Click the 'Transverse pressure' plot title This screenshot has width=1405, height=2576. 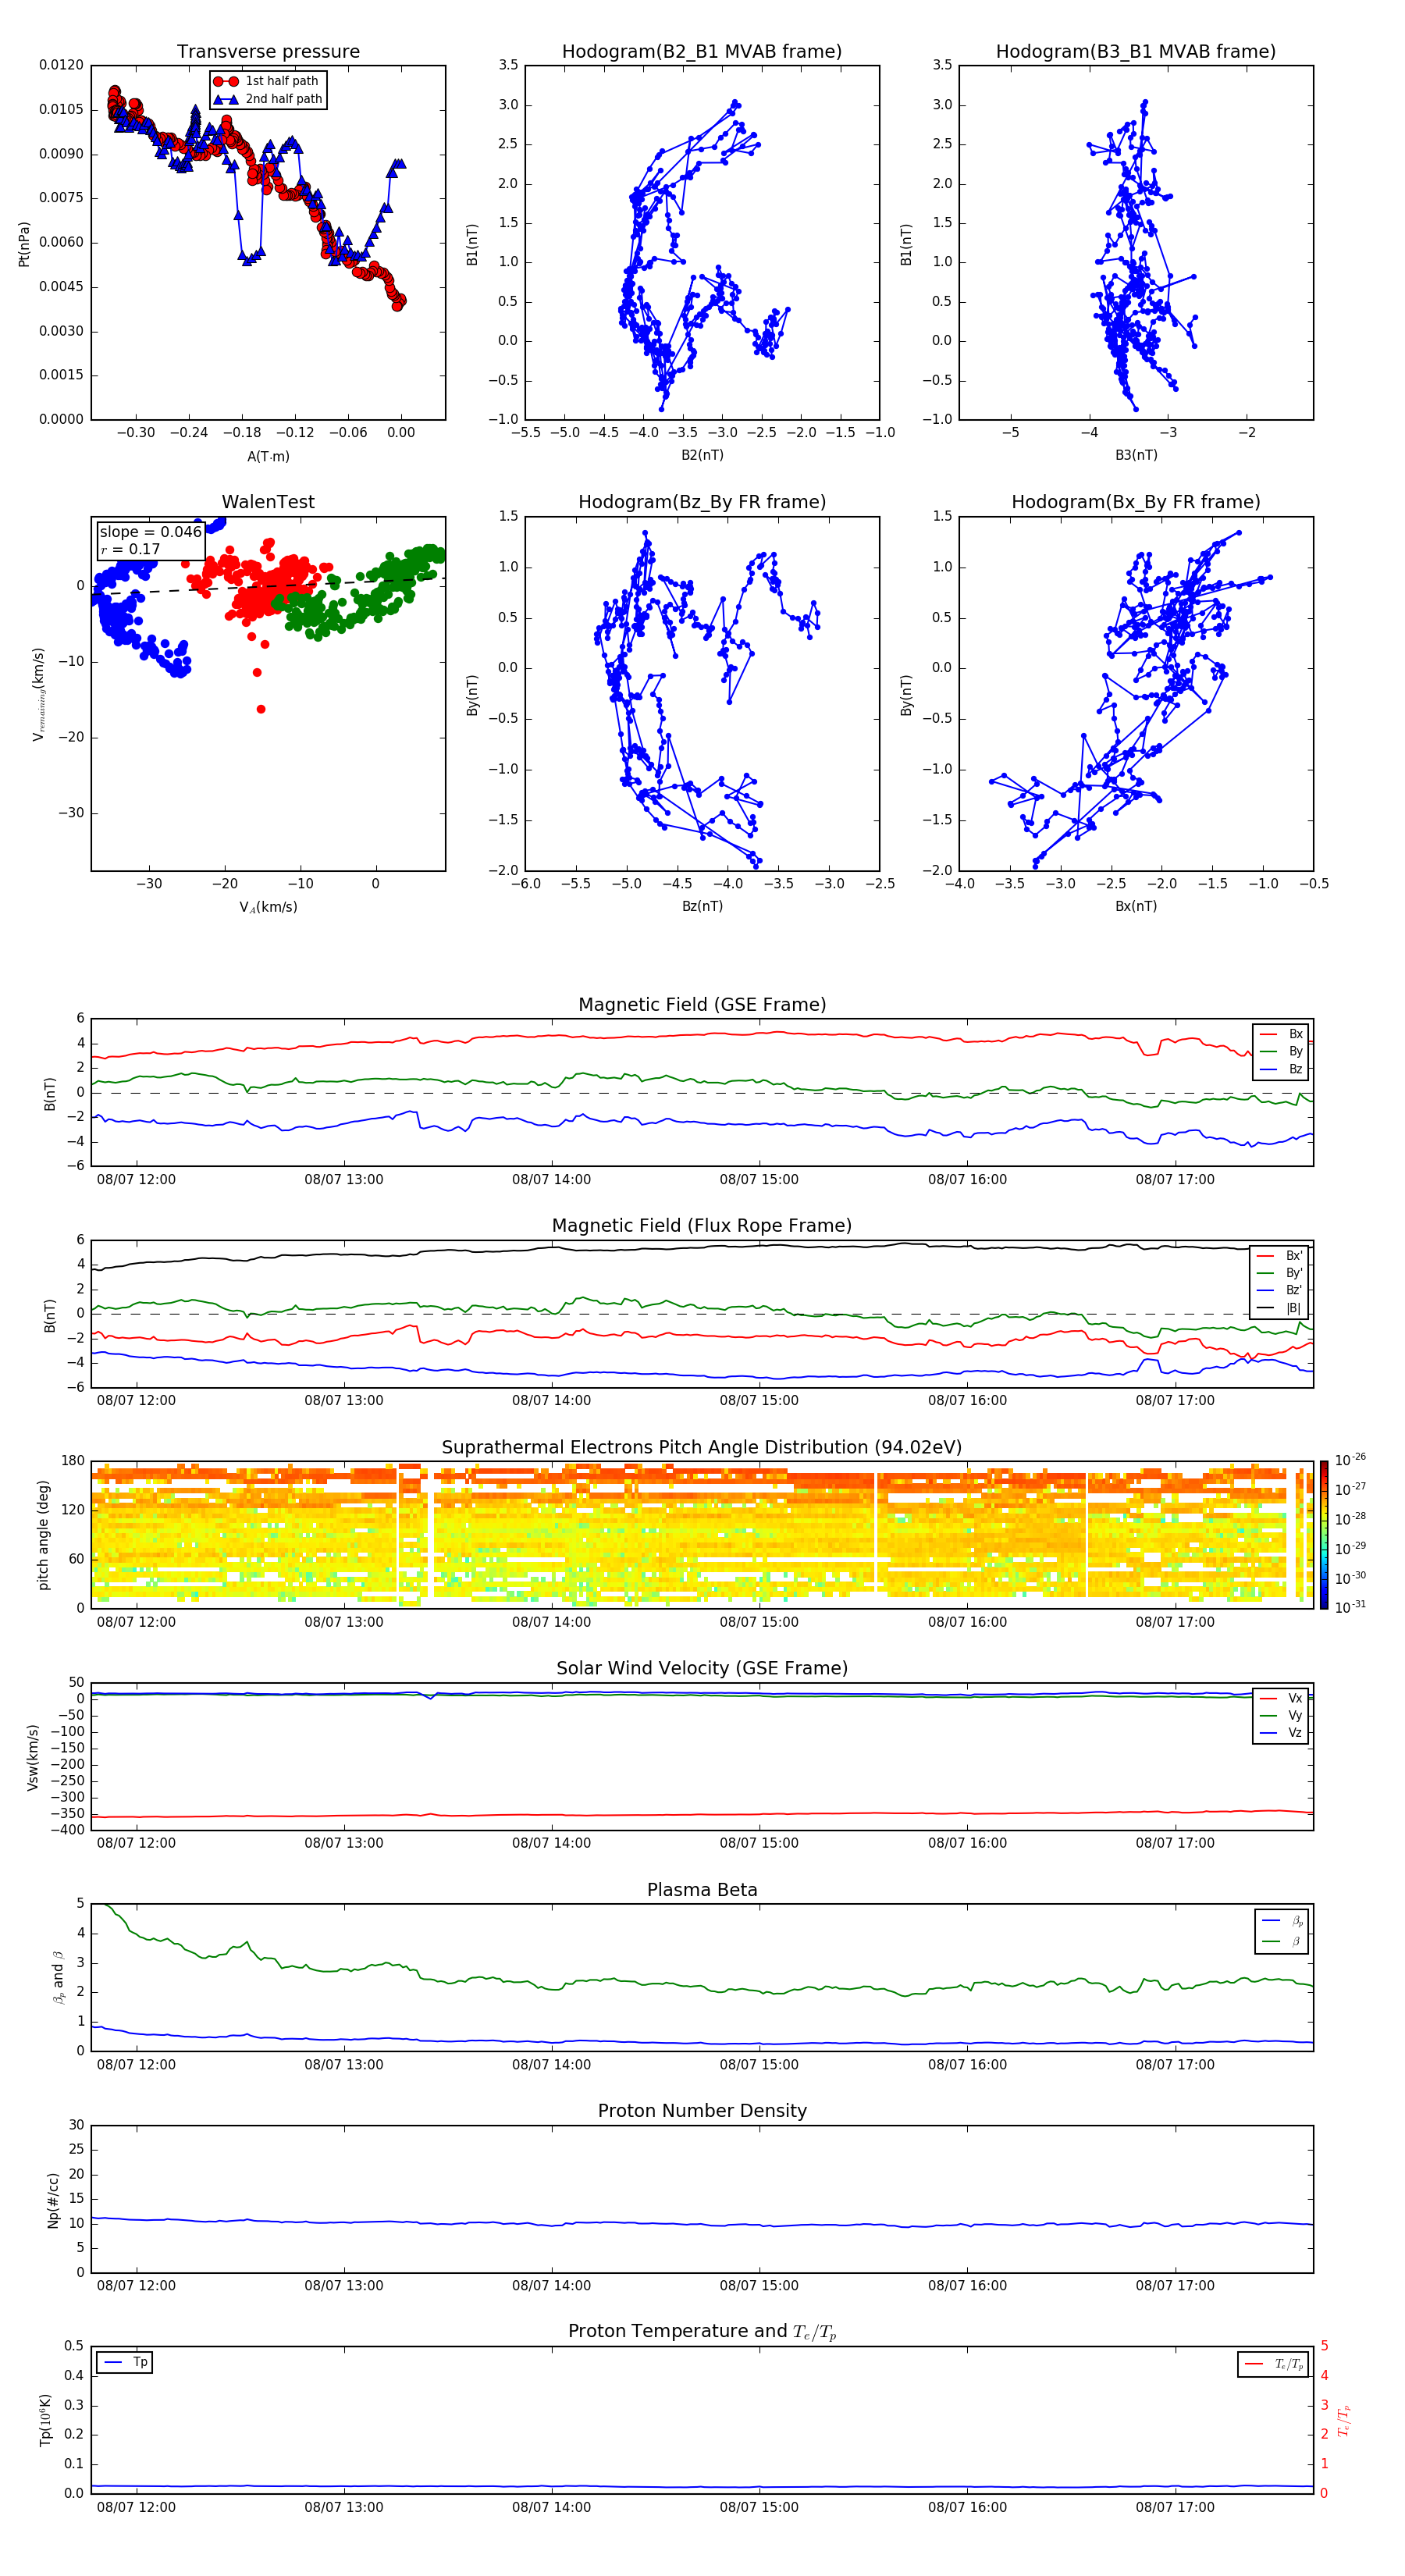click(268, 51)
